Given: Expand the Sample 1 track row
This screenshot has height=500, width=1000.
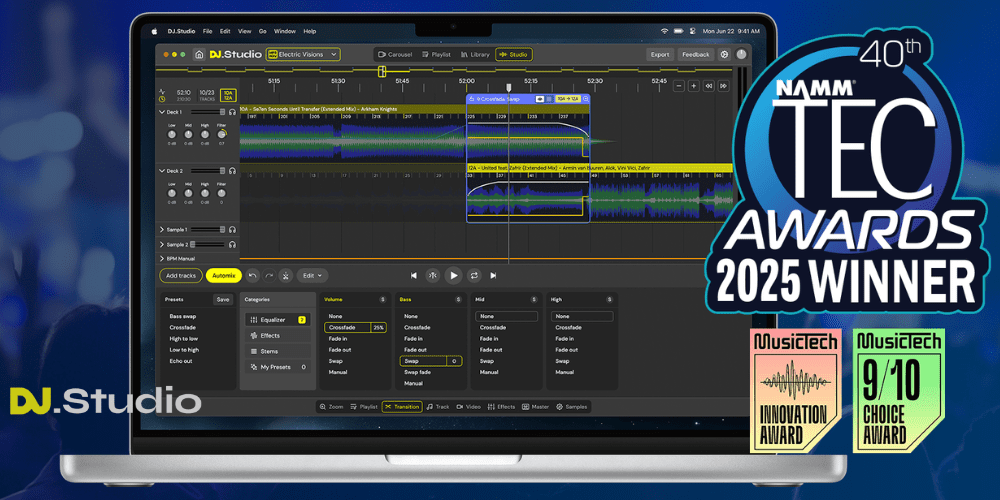Looking at the screenshot, I should tap(162, 230).
